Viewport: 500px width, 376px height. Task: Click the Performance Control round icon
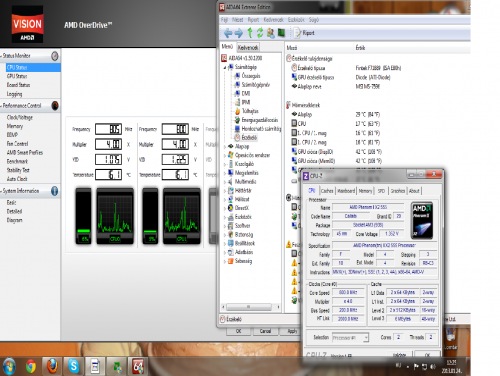tap(55, 106)
